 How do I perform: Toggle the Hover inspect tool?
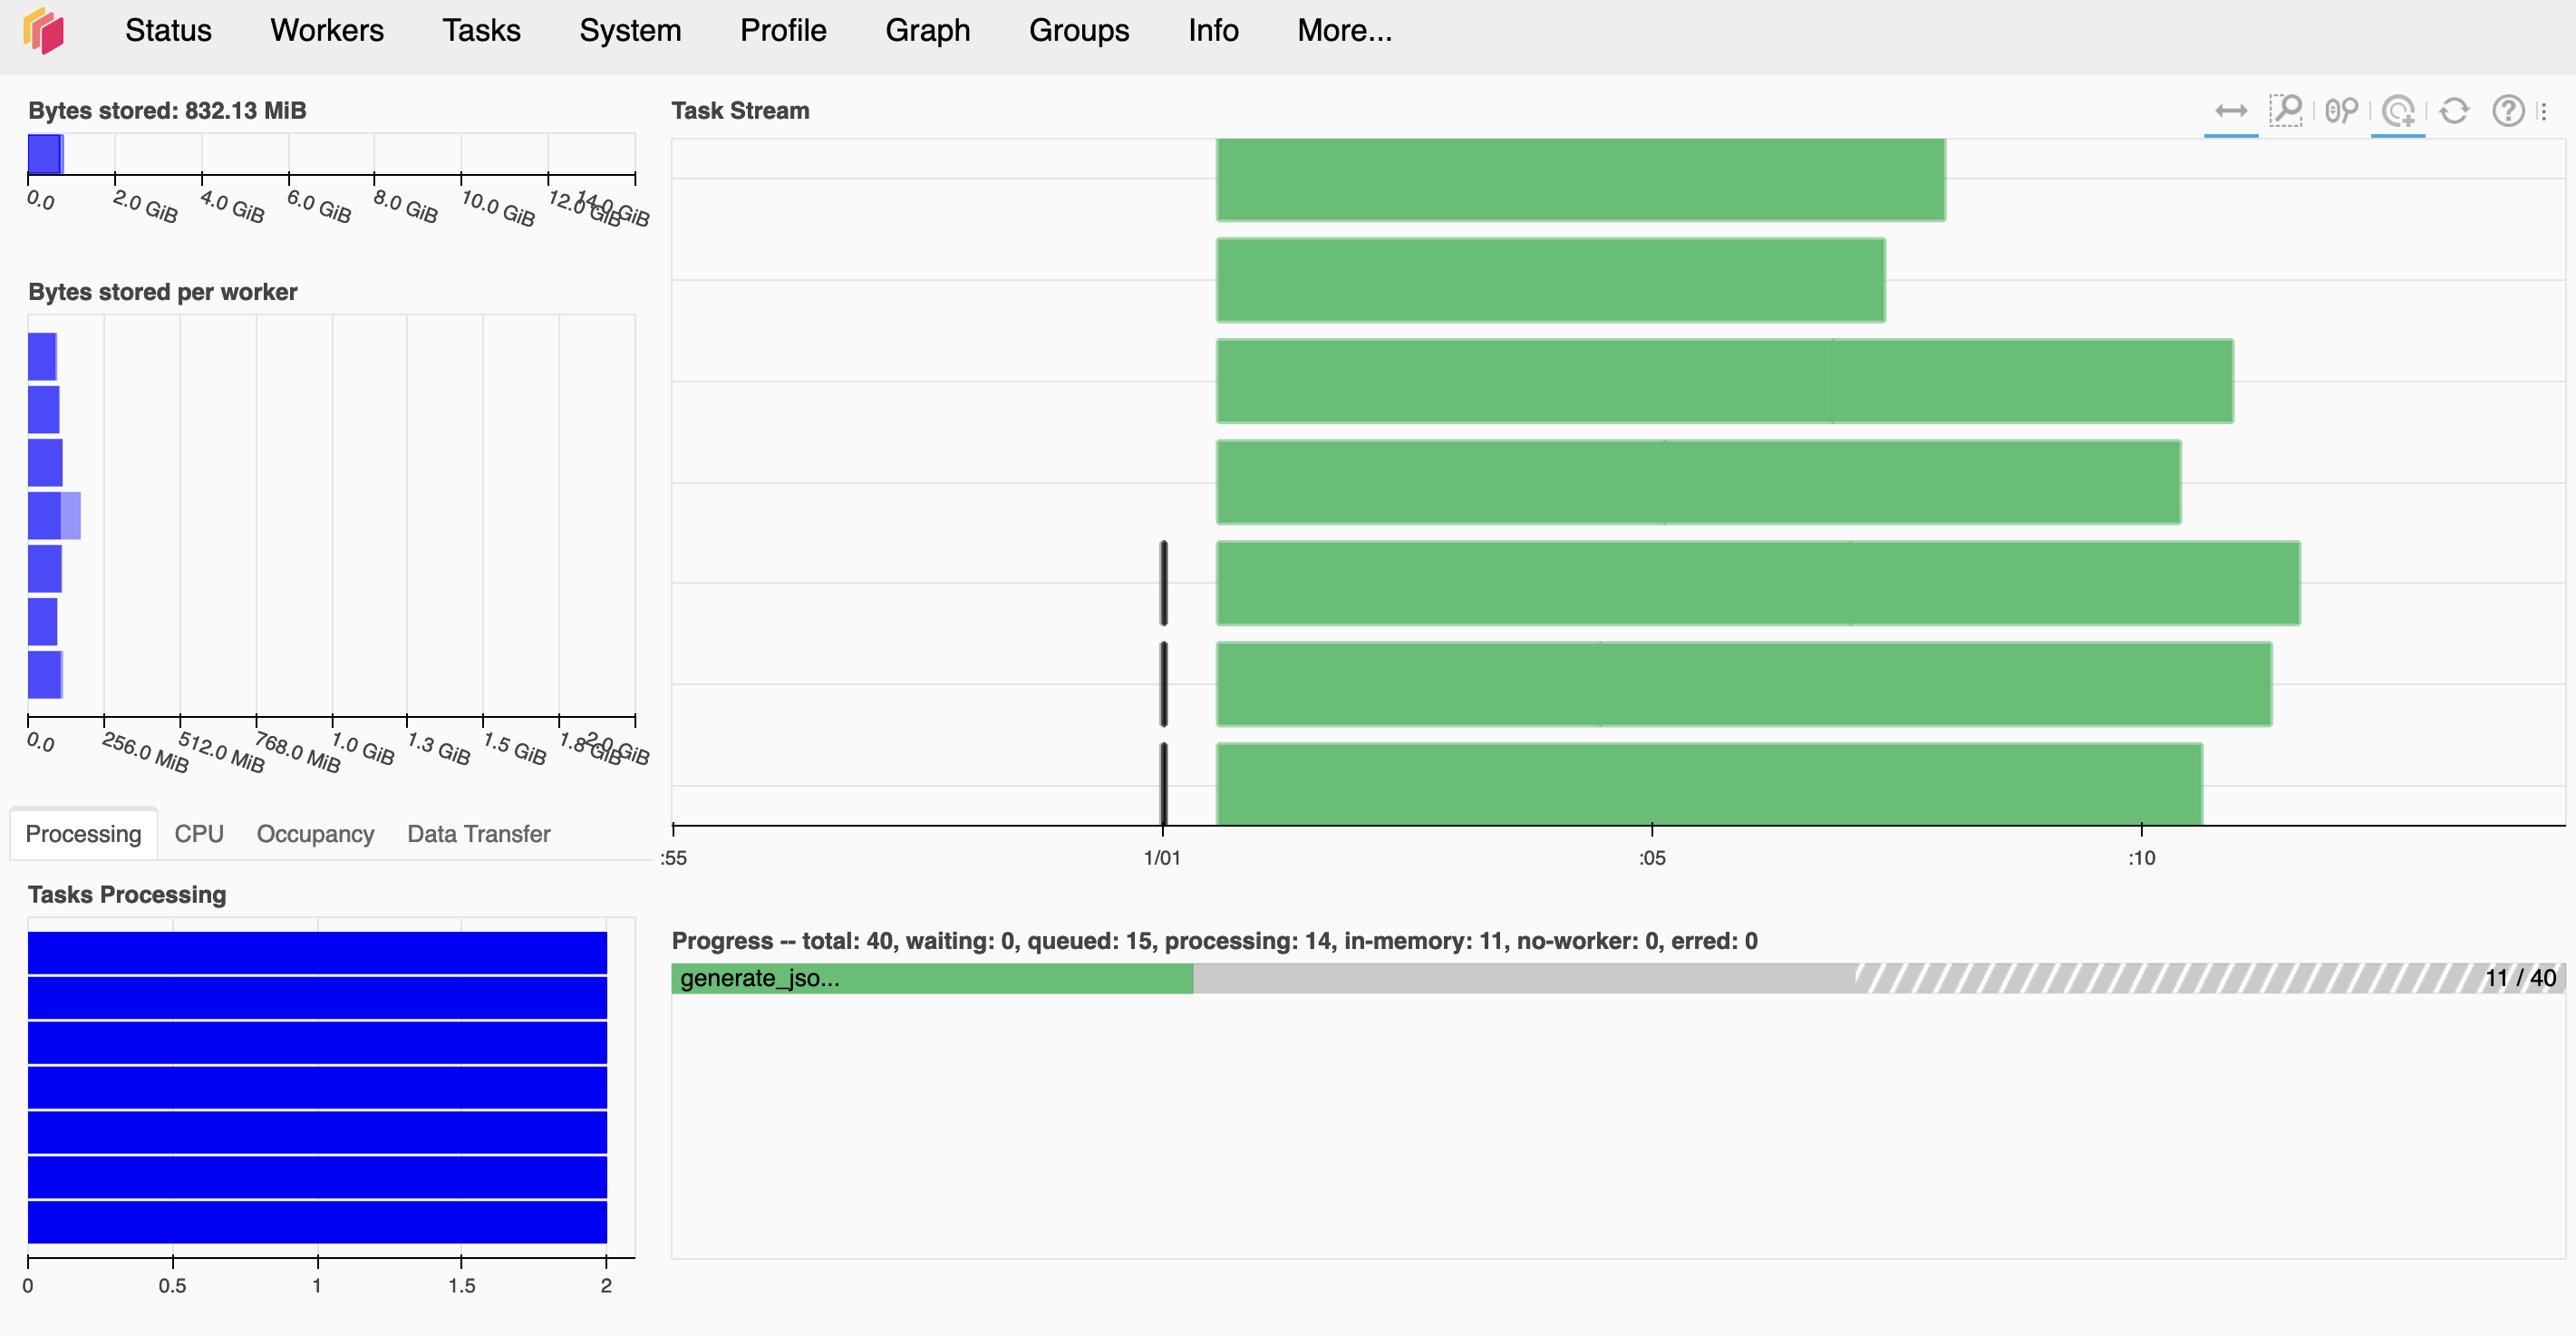(x=2397, y=111)
